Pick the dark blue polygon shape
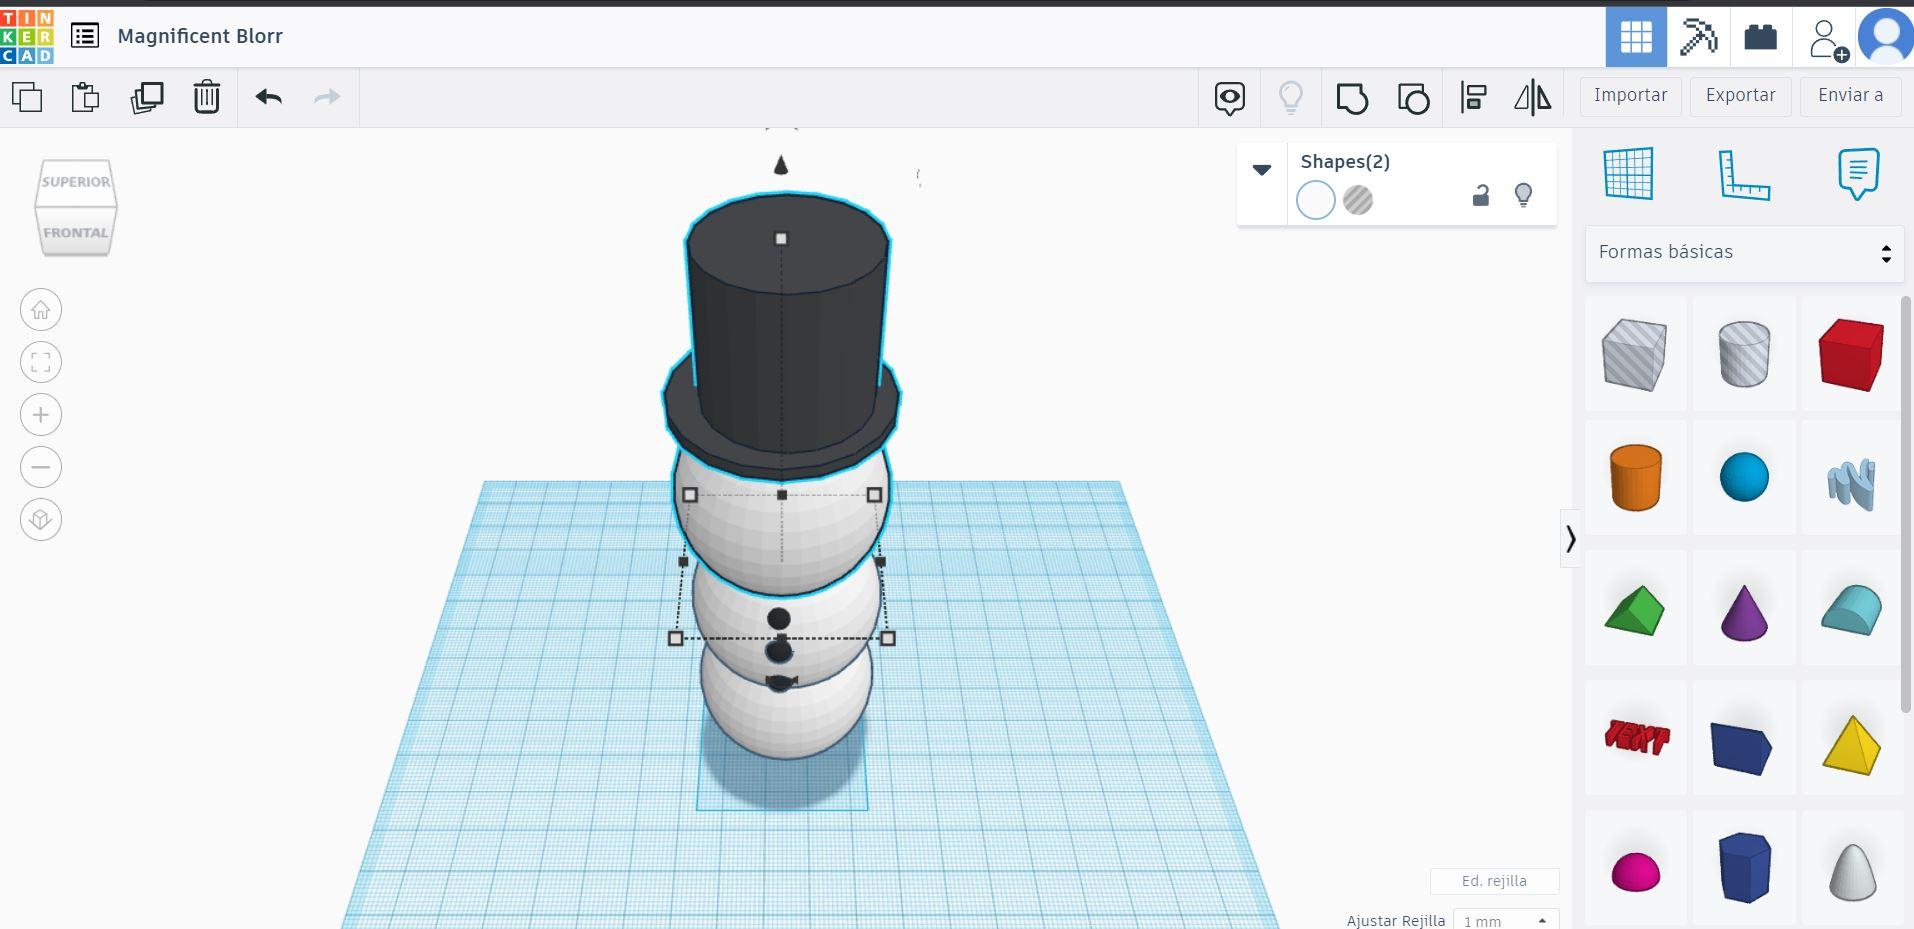Viewport: 1914px width, 929px height. coord(1744,867)
